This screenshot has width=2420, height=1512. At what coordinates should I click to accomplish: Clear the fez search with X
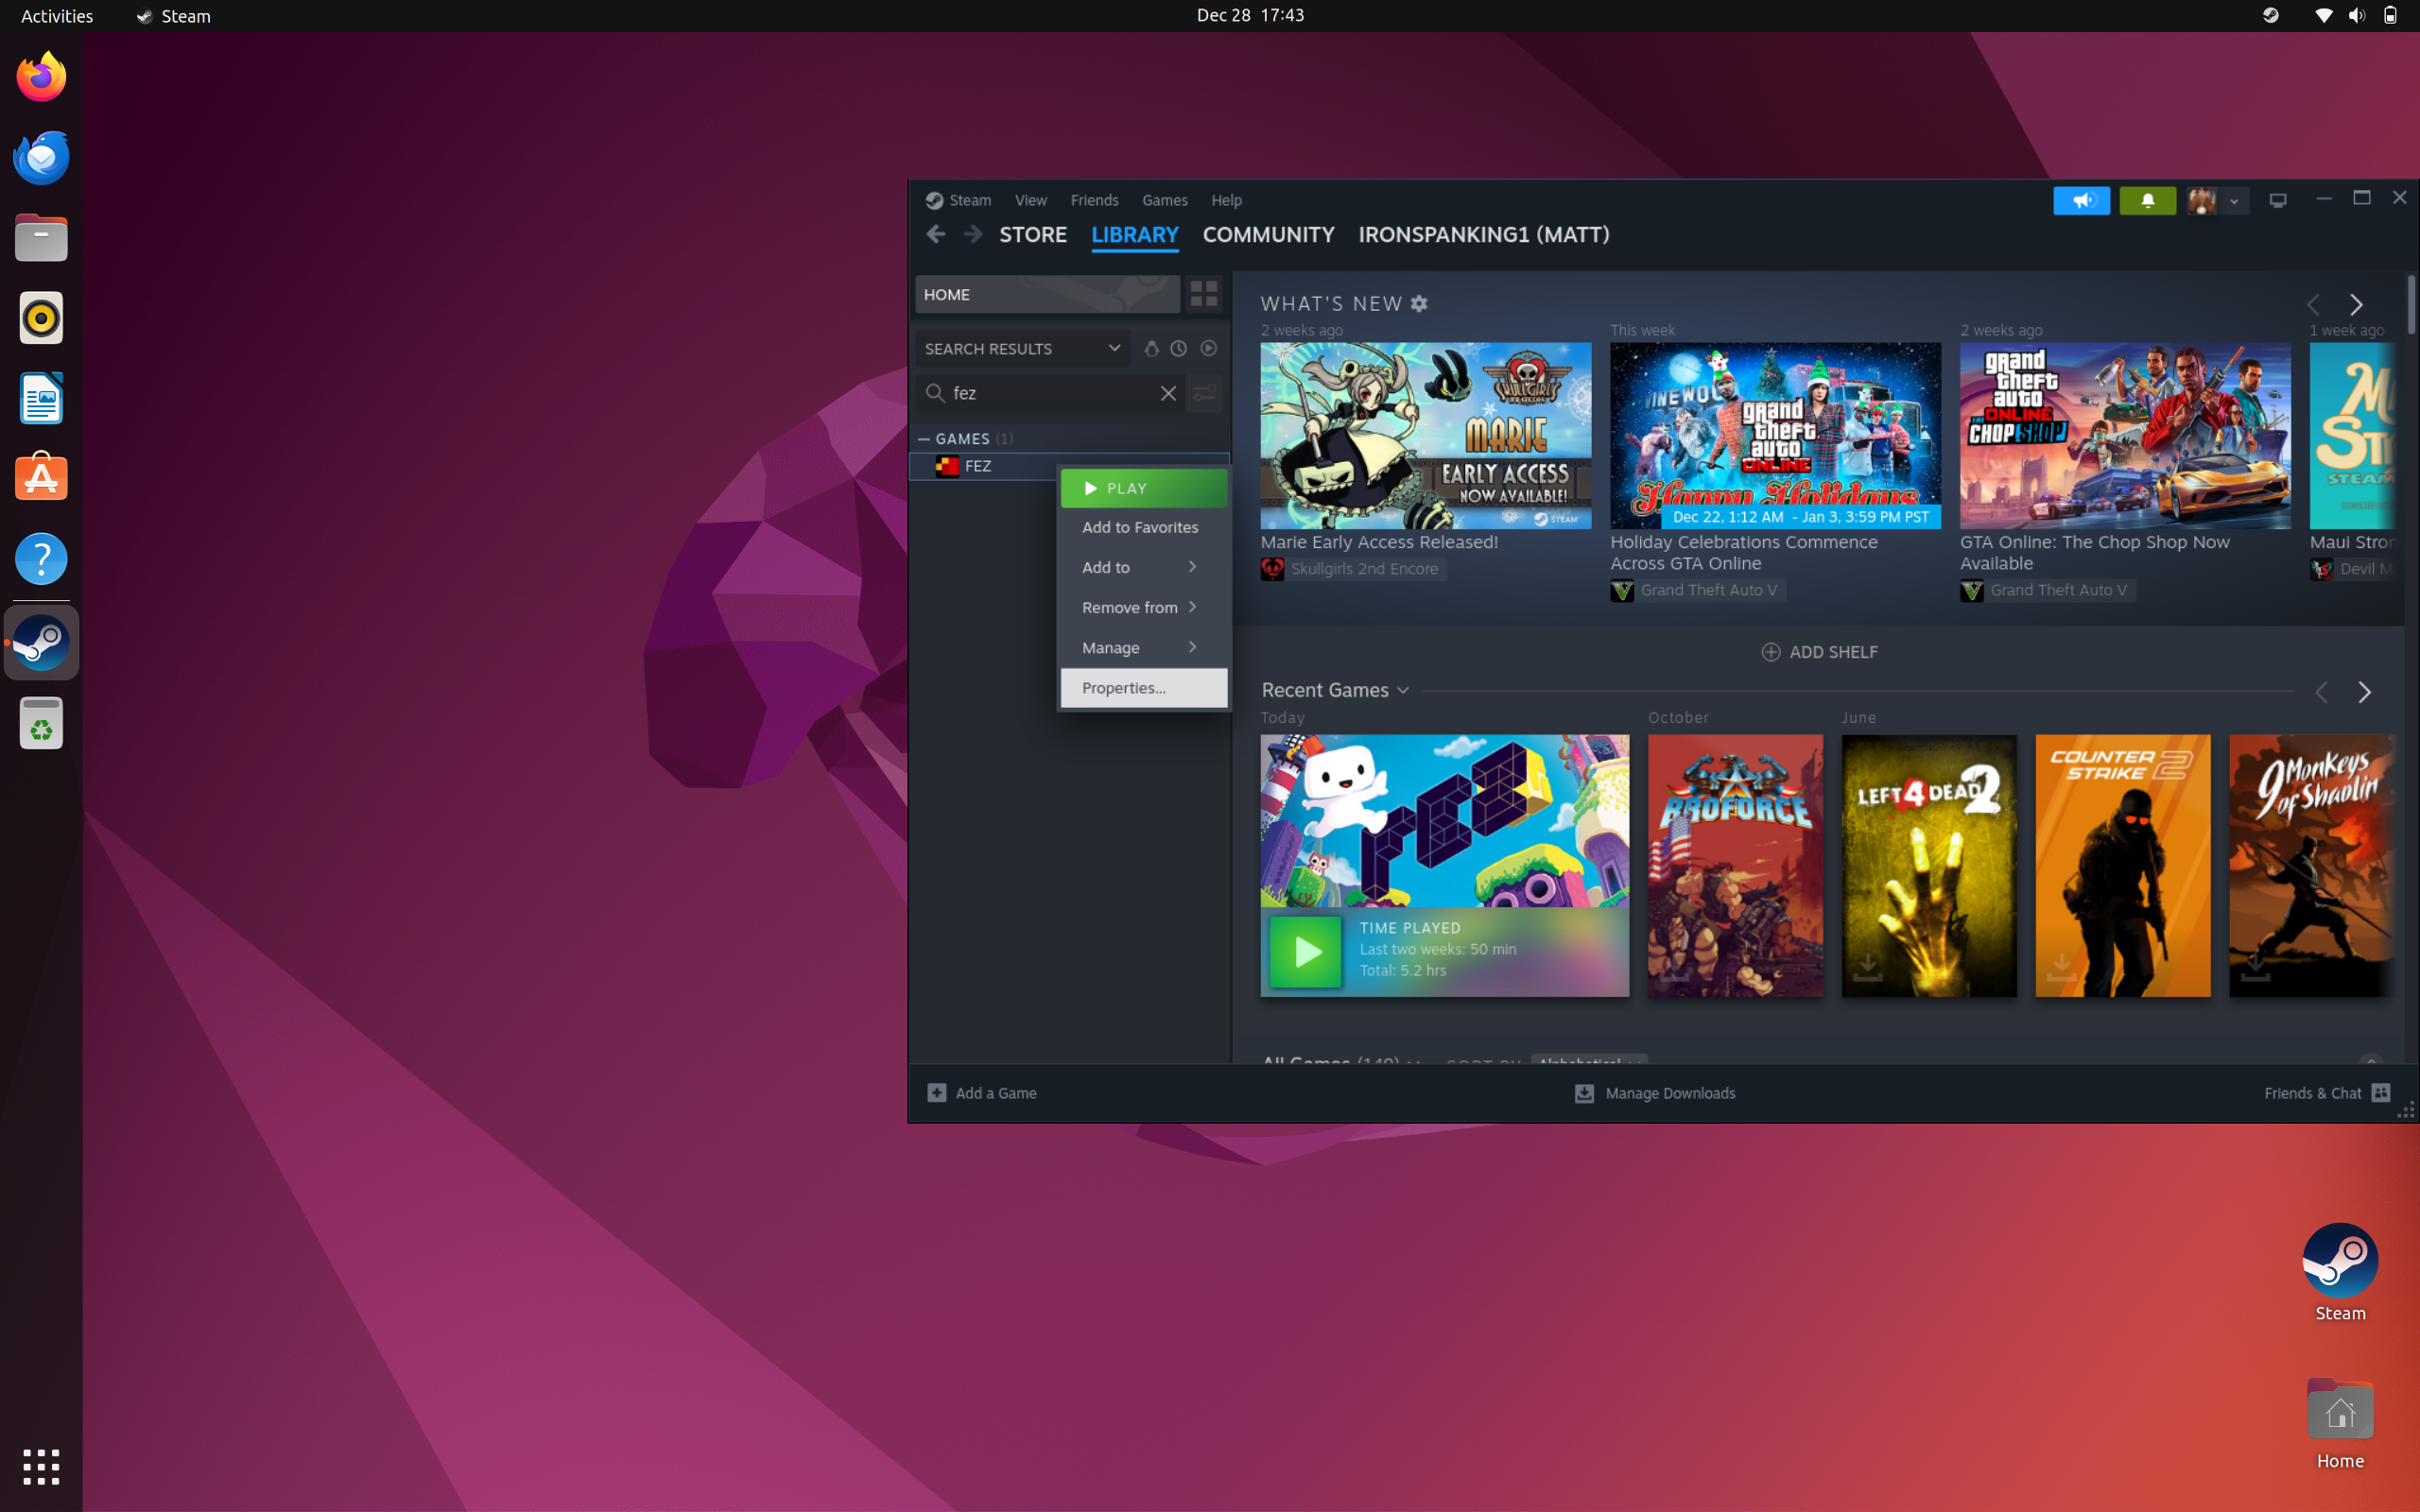click(x=1167, y=393)
